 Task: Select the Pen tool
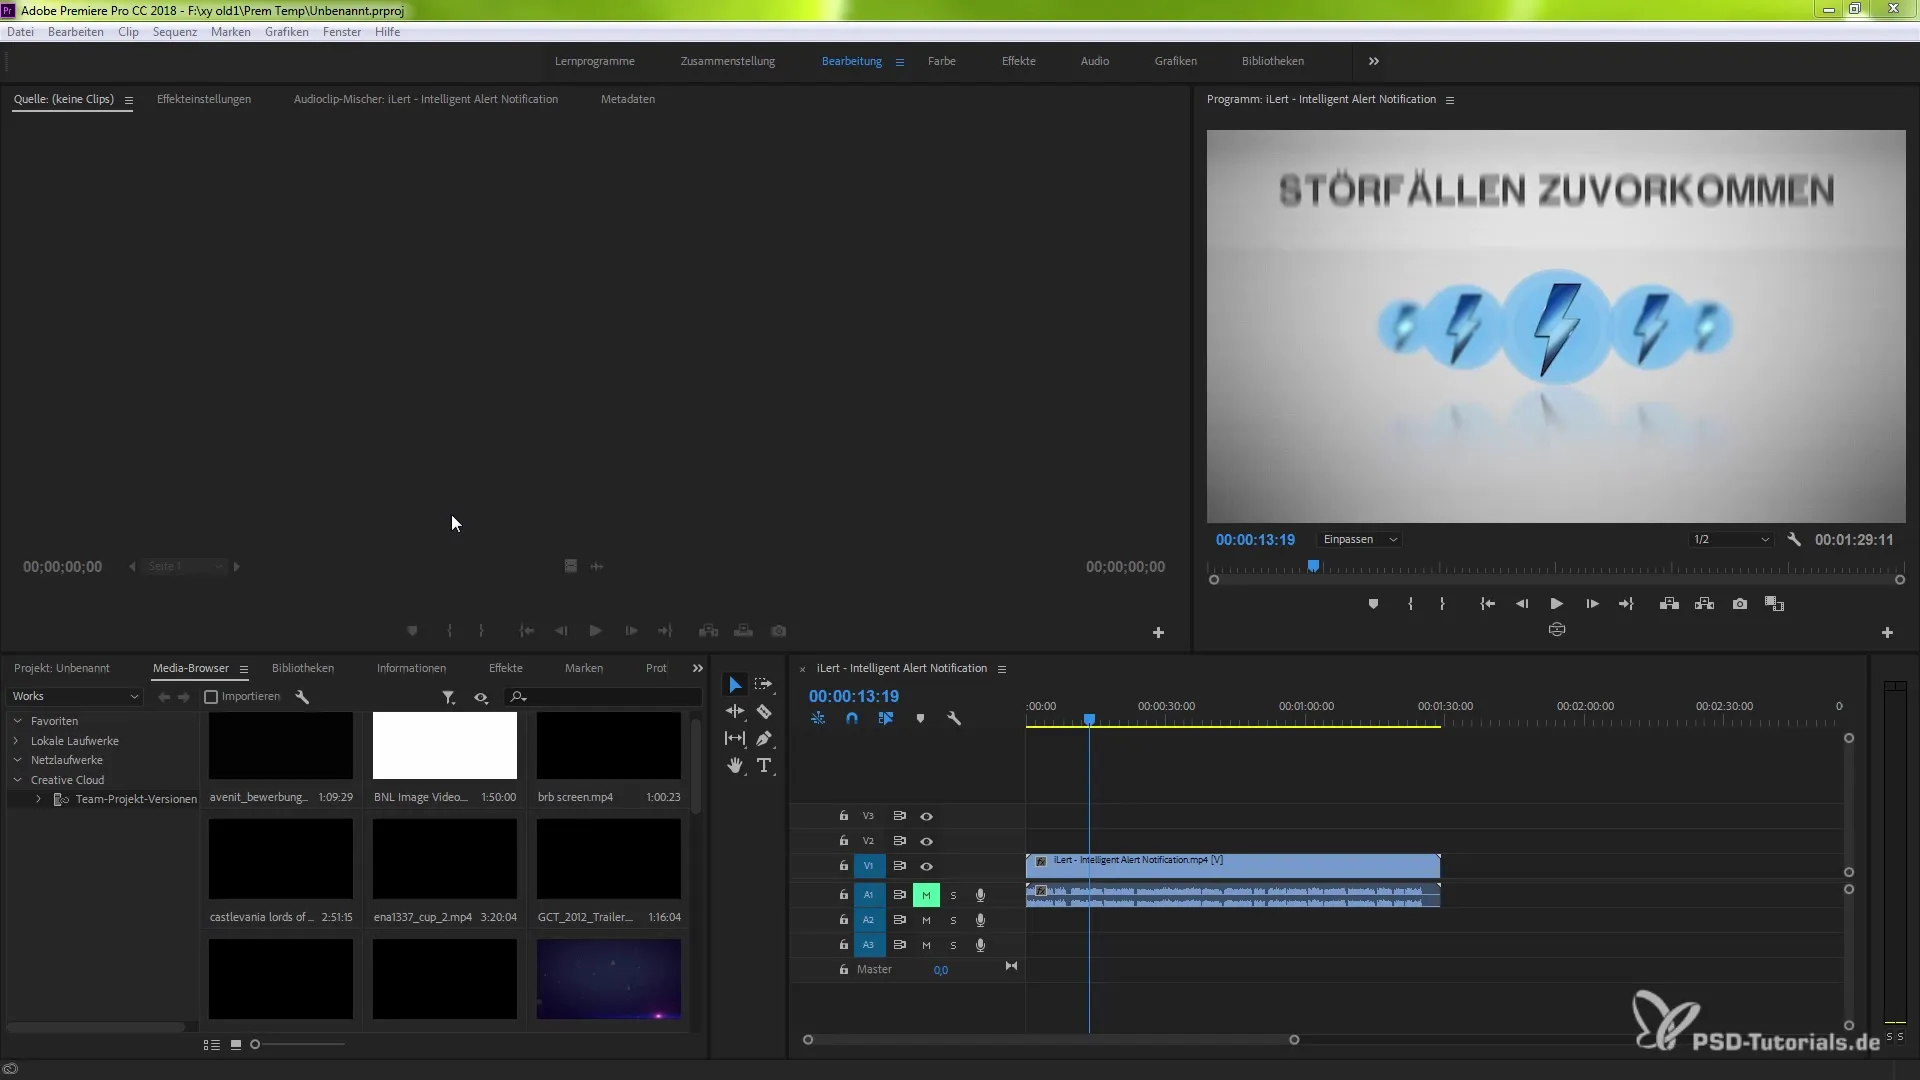[764, 738]
